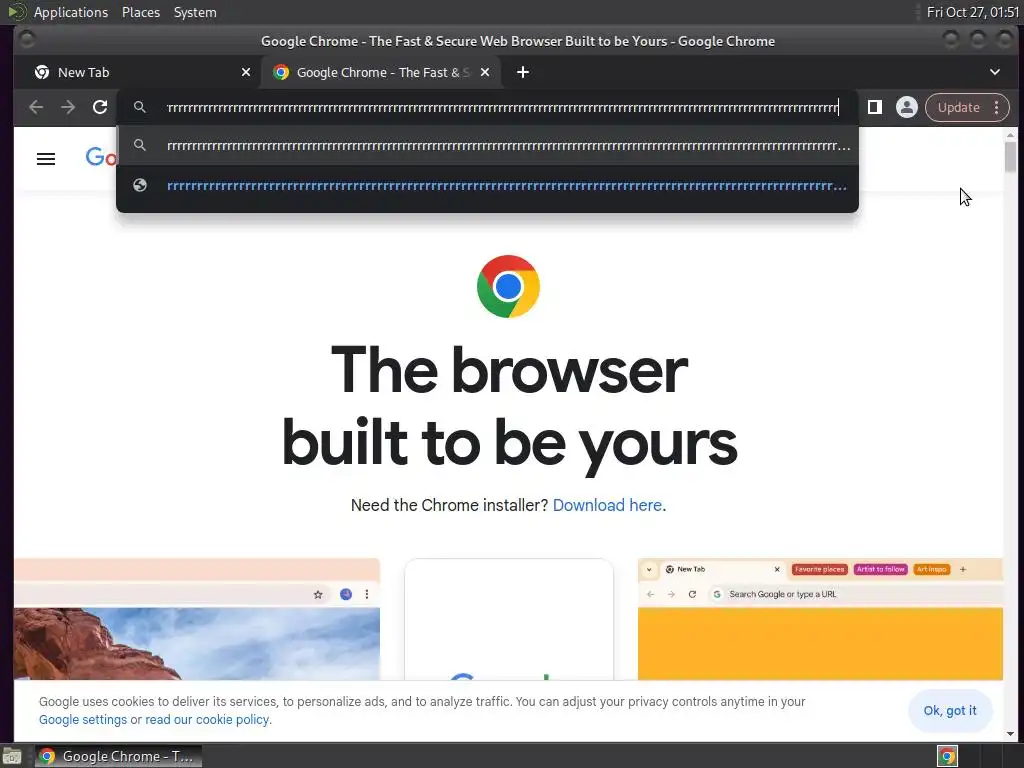The image size is (1024, 768).
Task: Open the side panel icon
Action: (874, 107)
